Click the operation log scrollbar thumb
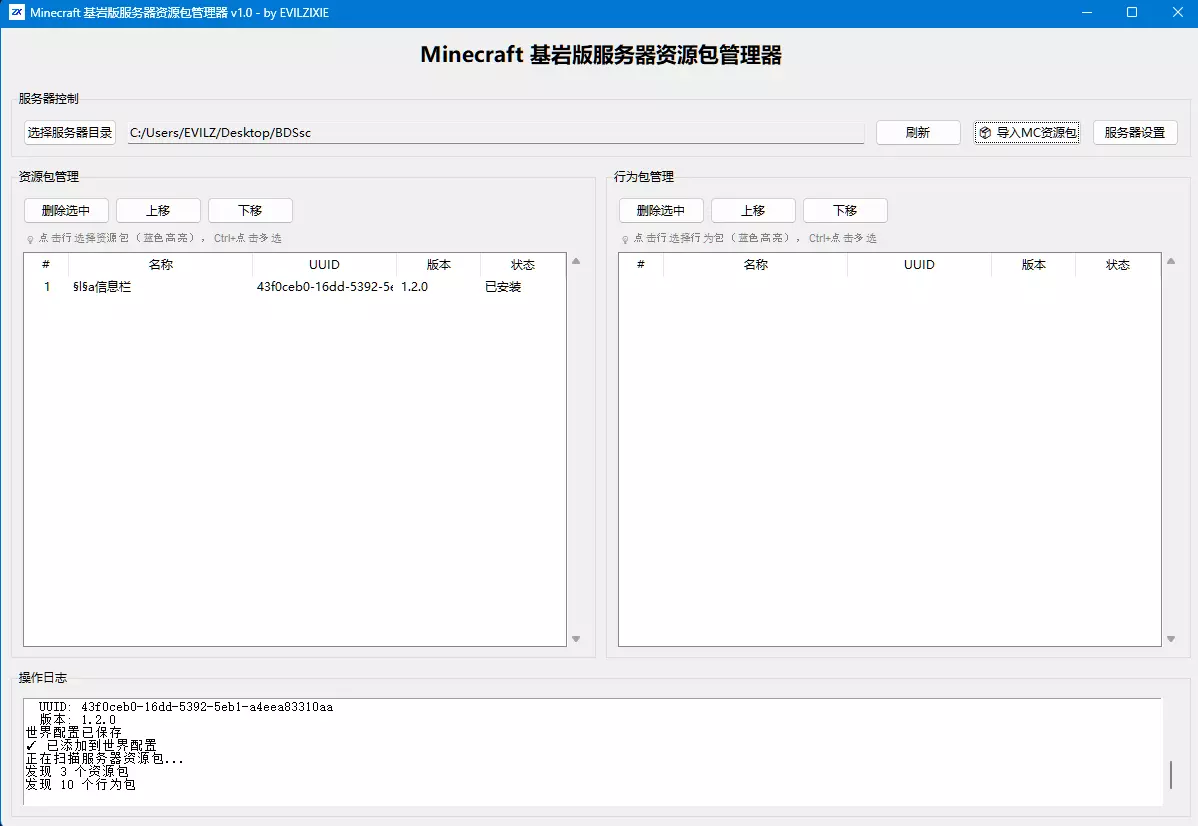 pos(1170,775)
